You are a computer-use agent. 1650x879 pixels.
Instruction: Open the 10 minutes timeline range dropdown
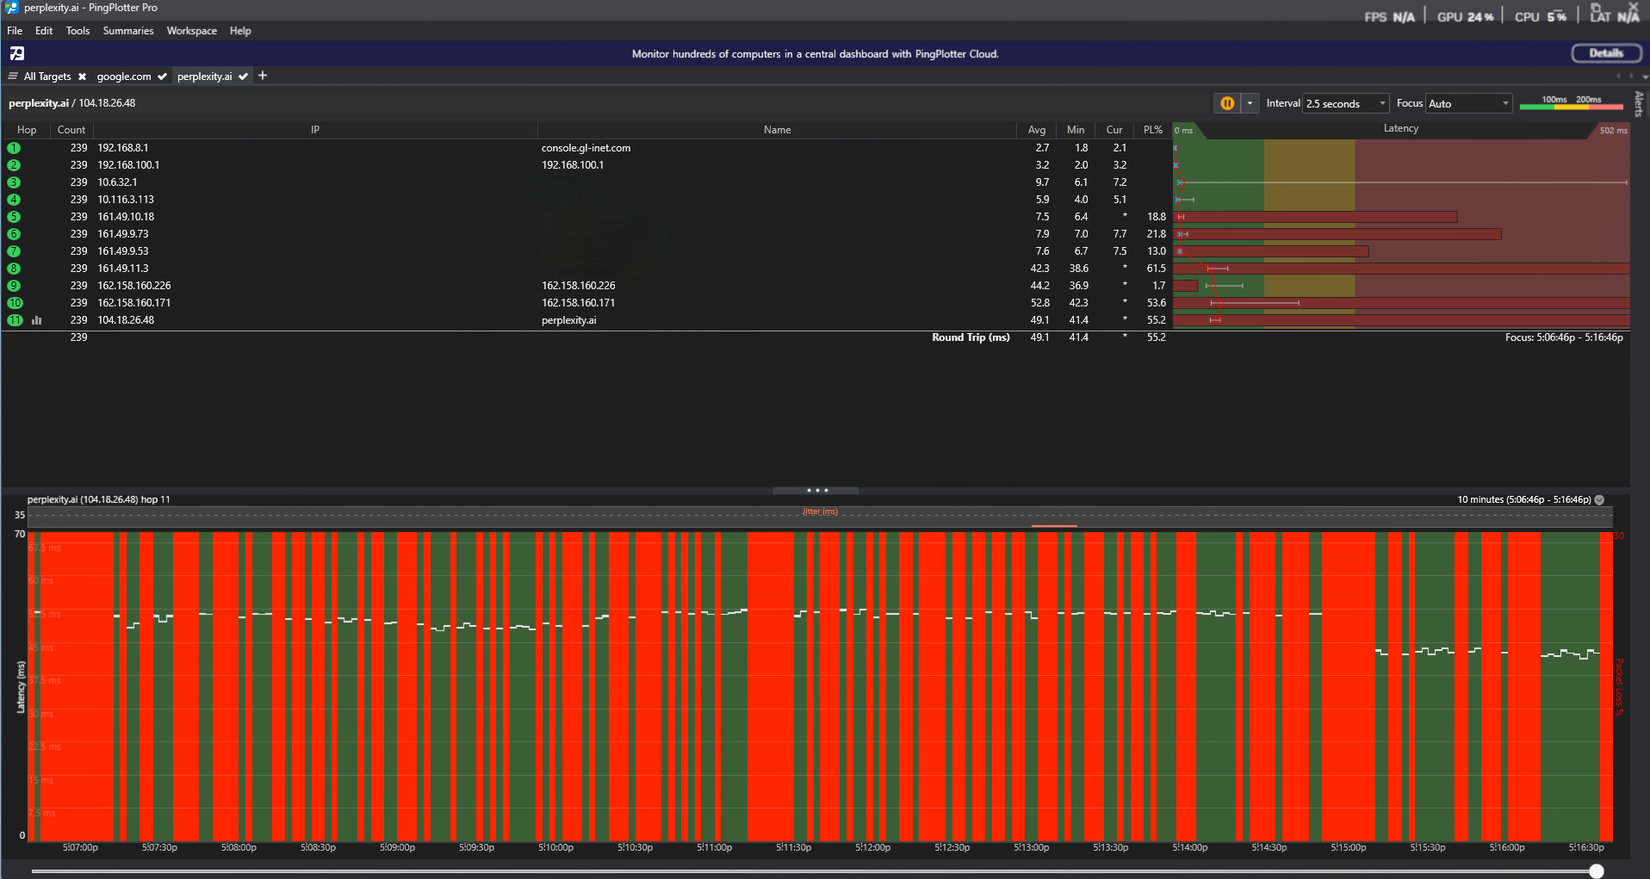coord(1599,499)
